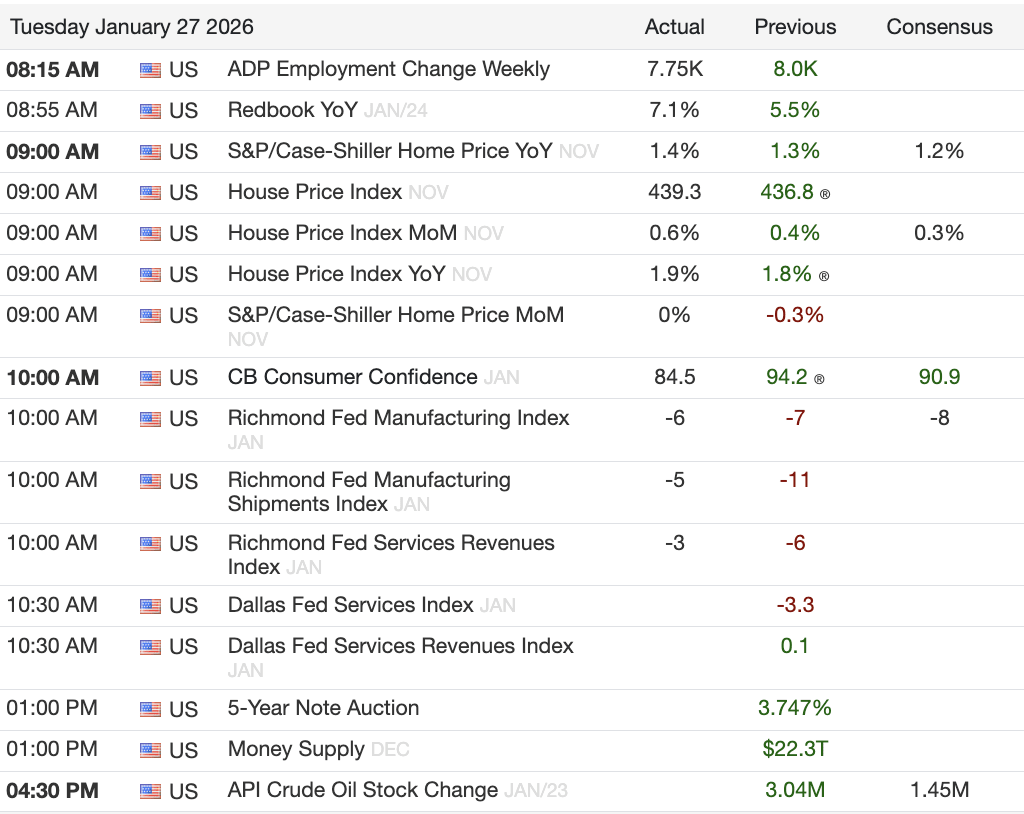Viewport: 1024px width, 814px height.
Task: Click the revised marker beside 436.8
Action: 824,194
